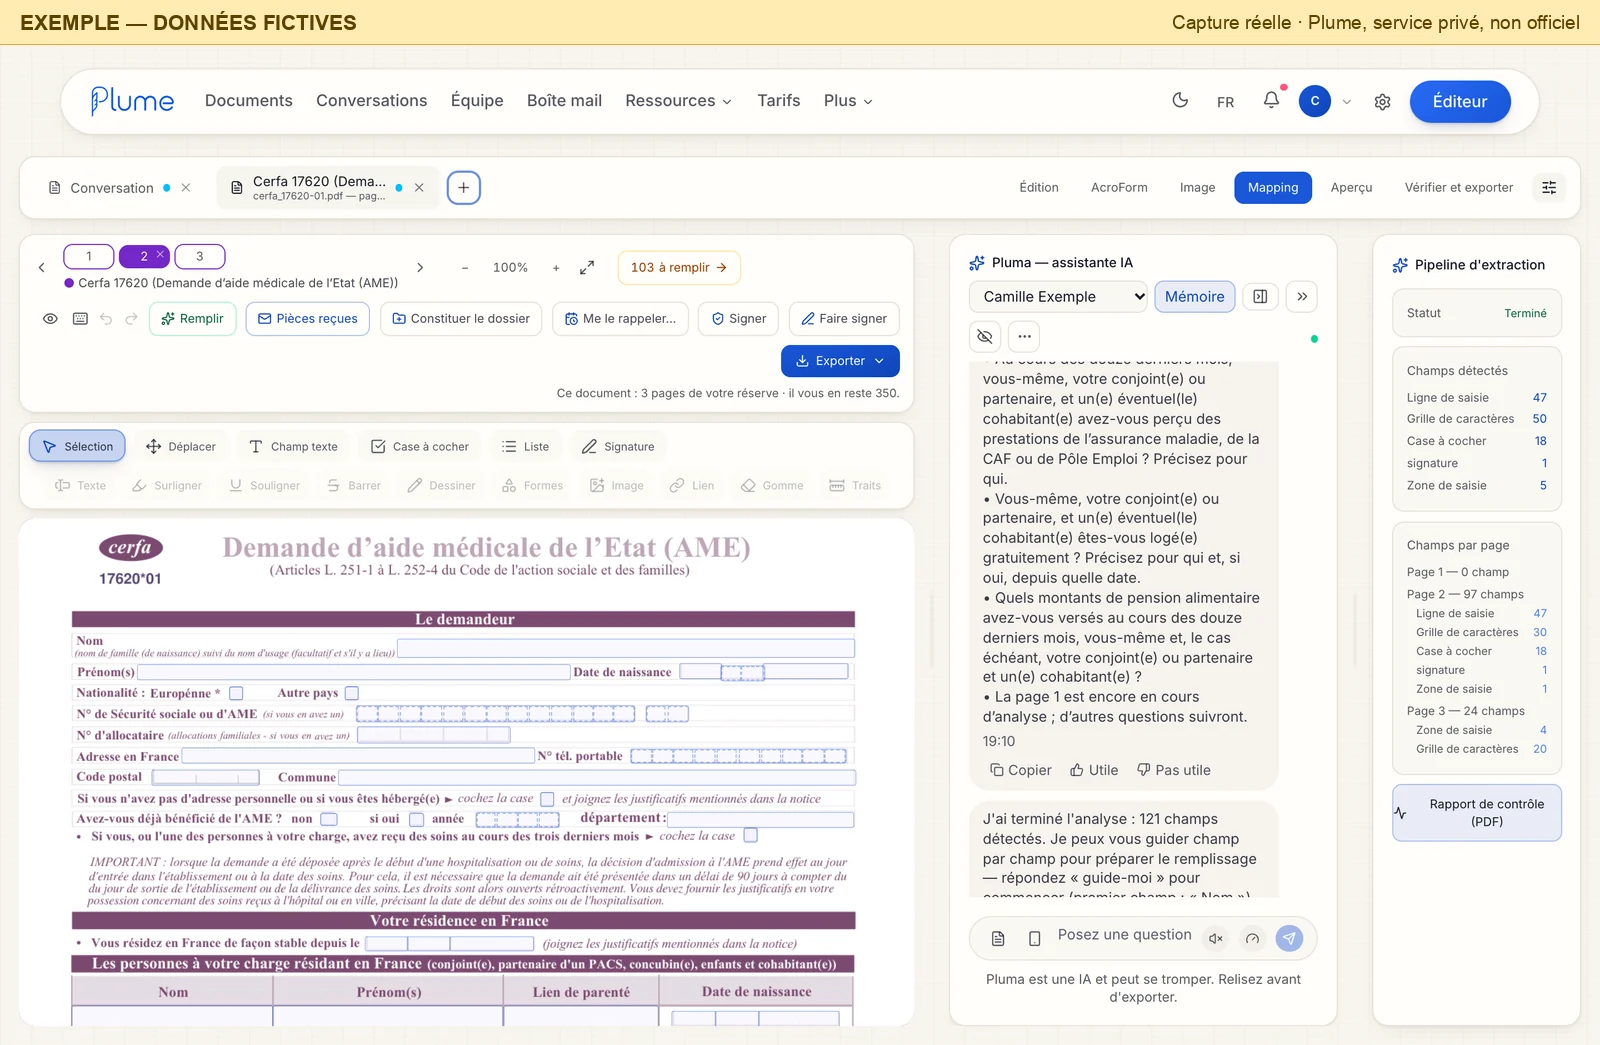This screenshot has height=1045, width=1600.
Task: Open the Conversation tab
Action: 111,188
